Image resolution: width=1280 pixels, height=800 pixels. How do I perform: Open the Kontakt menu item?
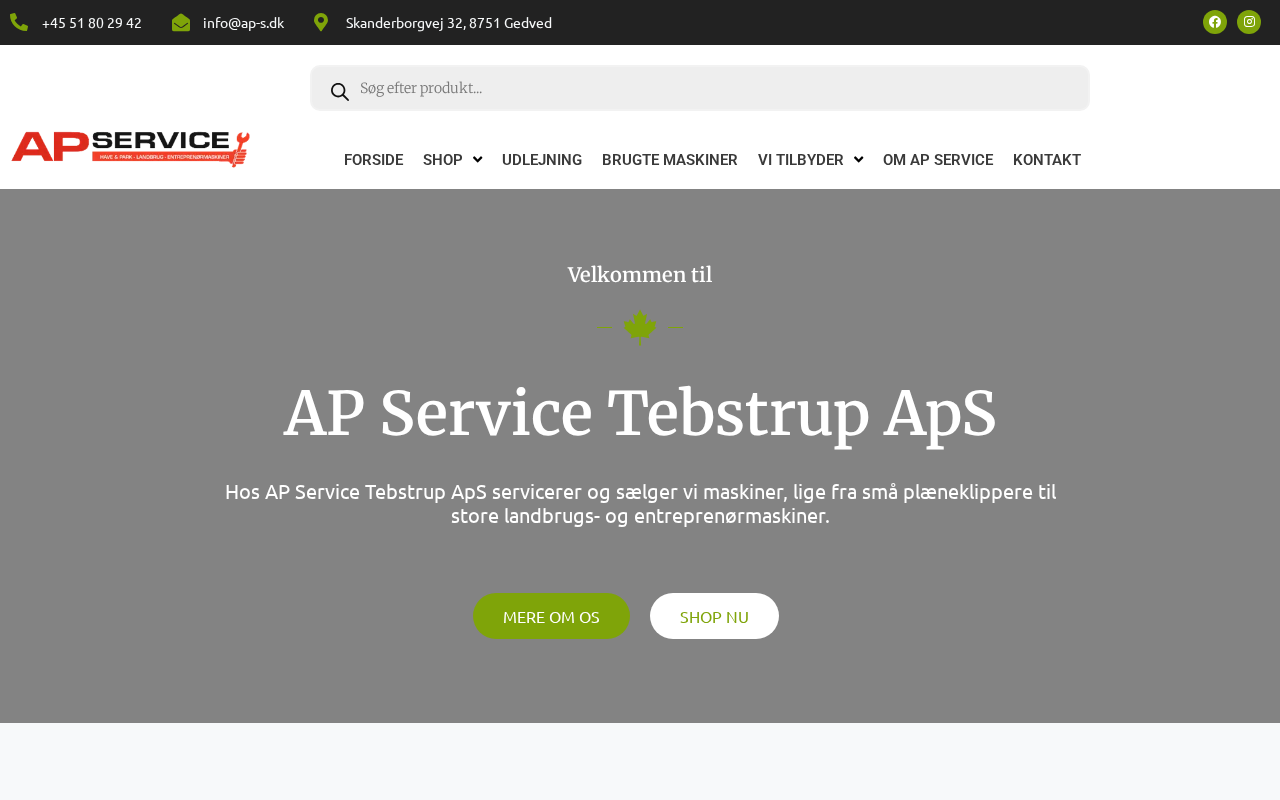(x=1047, y=160)
